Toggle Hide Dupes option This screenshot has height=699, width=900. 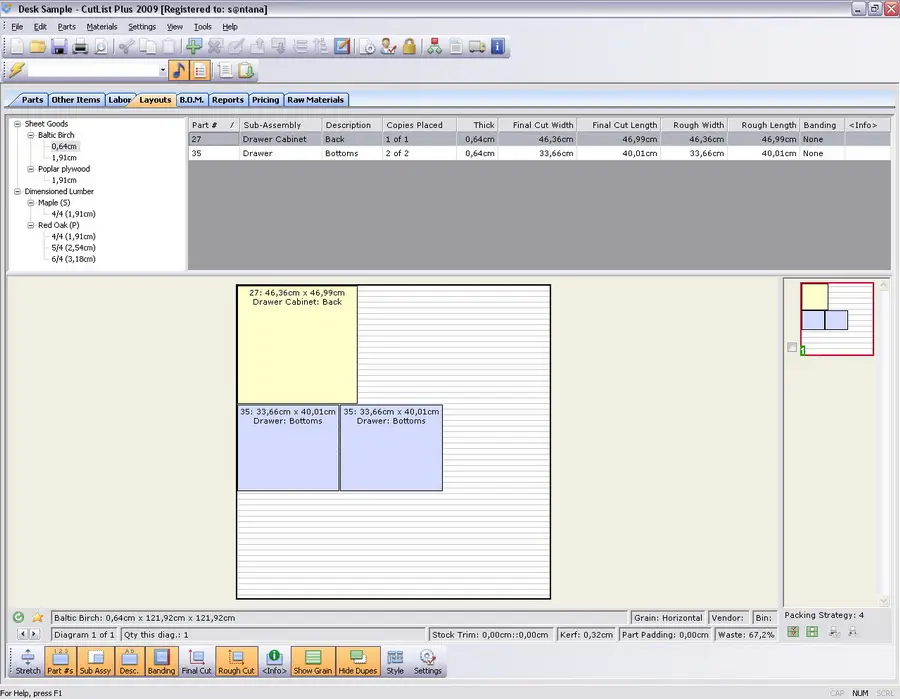358,662
